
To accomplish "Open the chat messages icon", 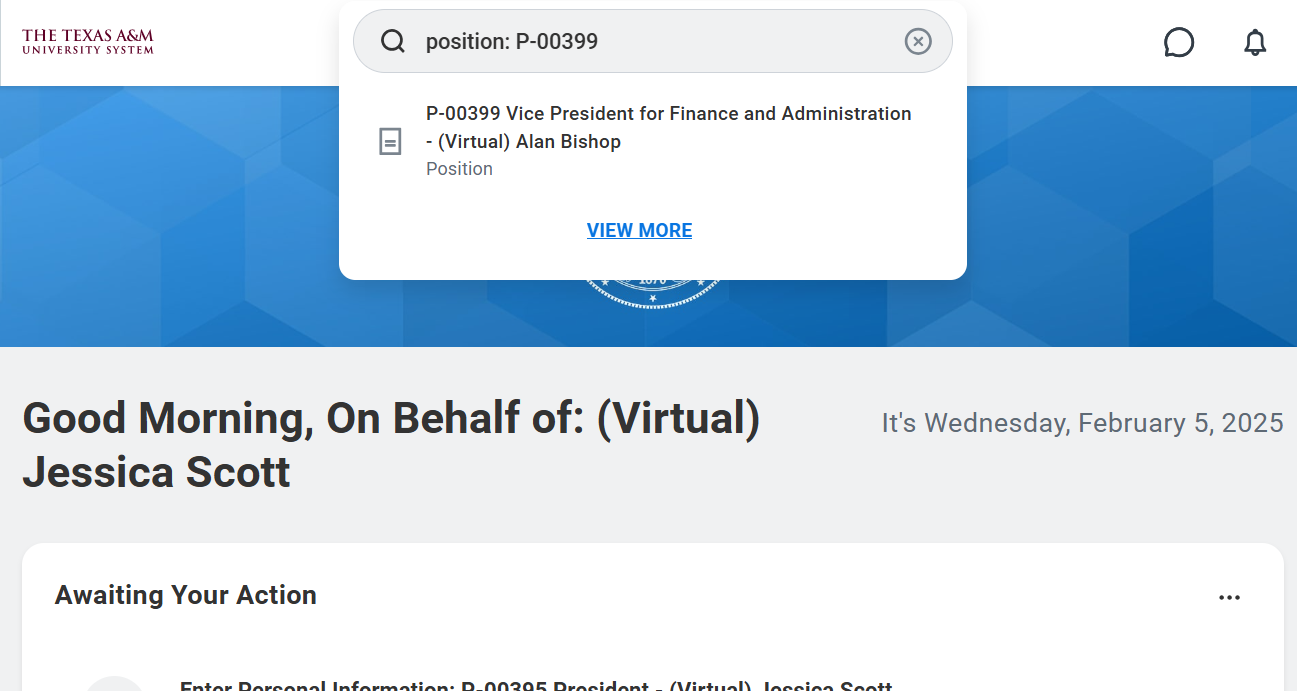I will 1179,42.
